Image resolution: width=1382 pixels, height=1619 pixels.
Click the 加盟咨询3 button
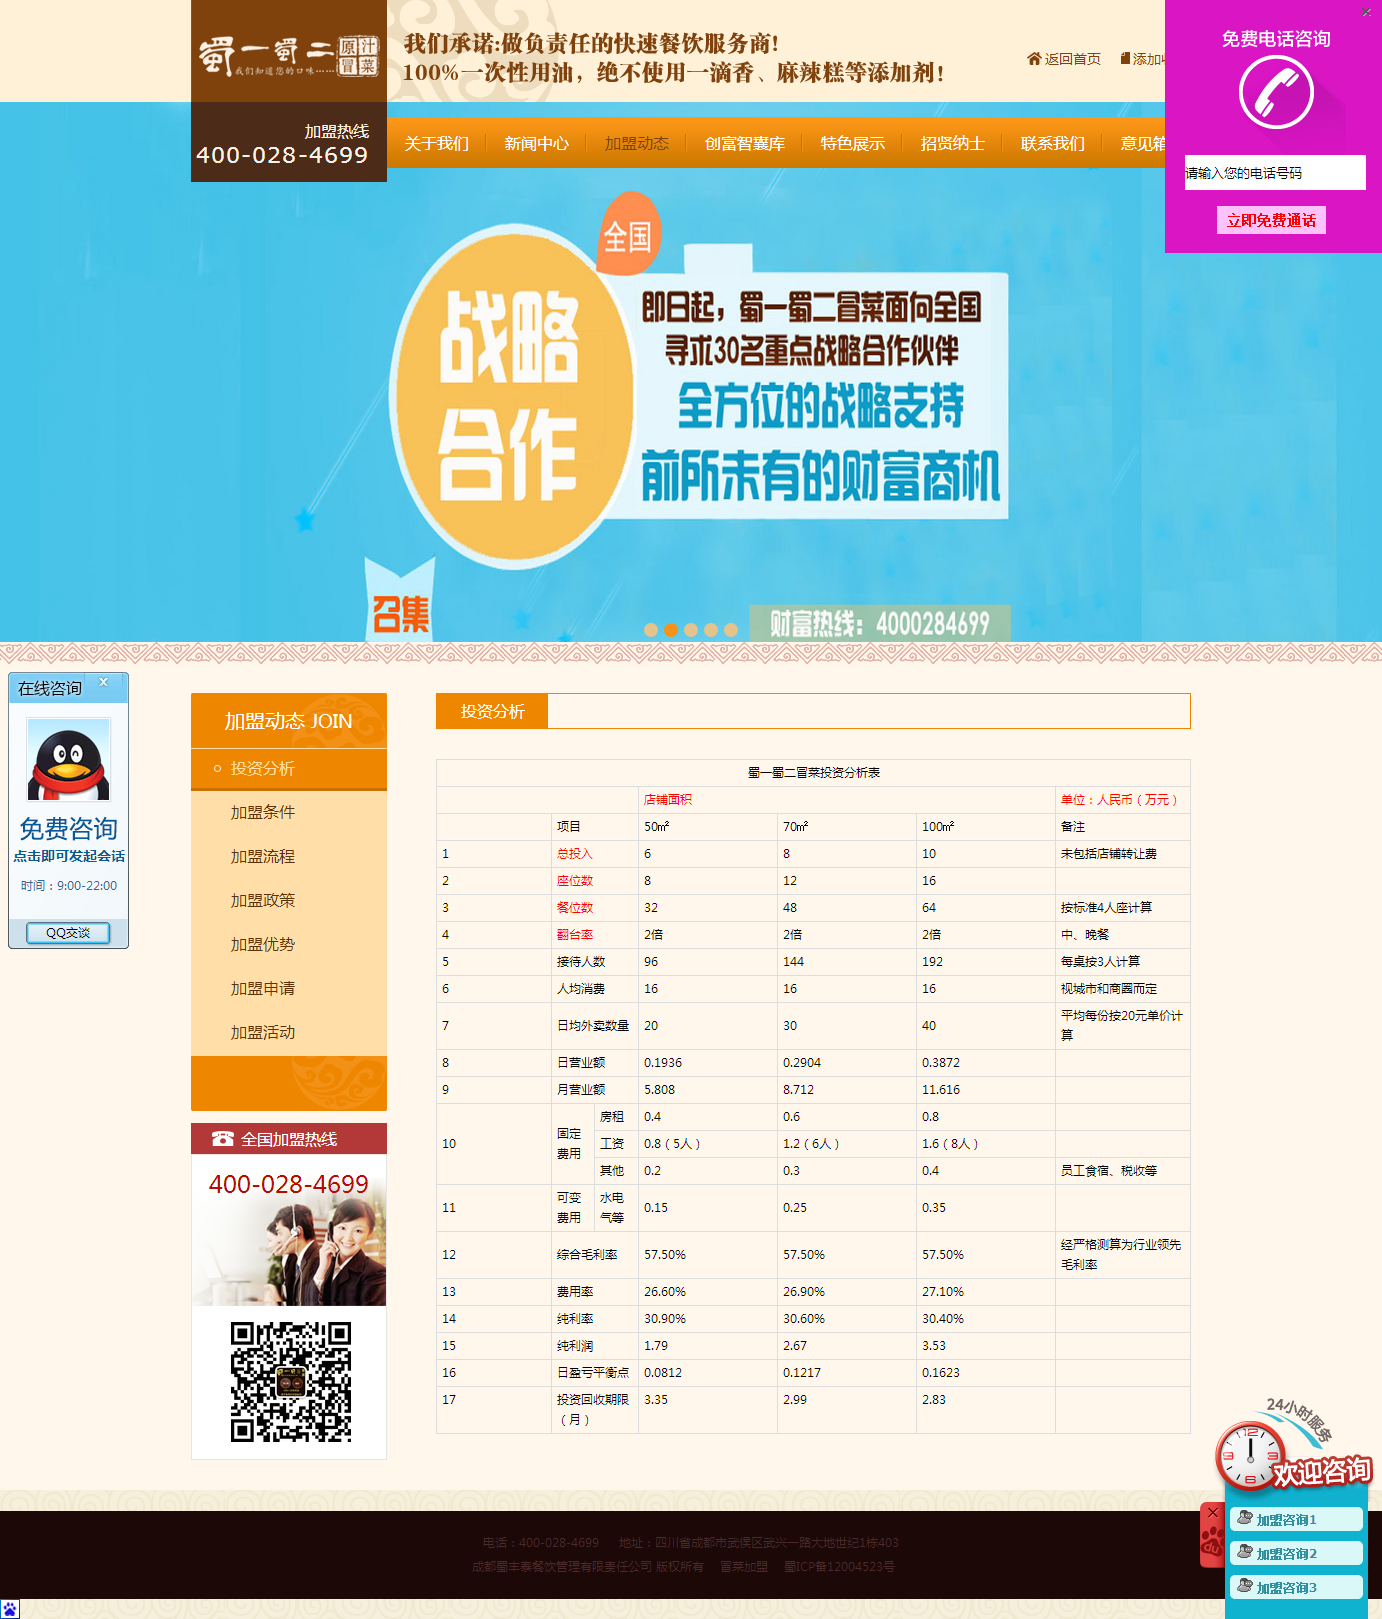1296,1587
